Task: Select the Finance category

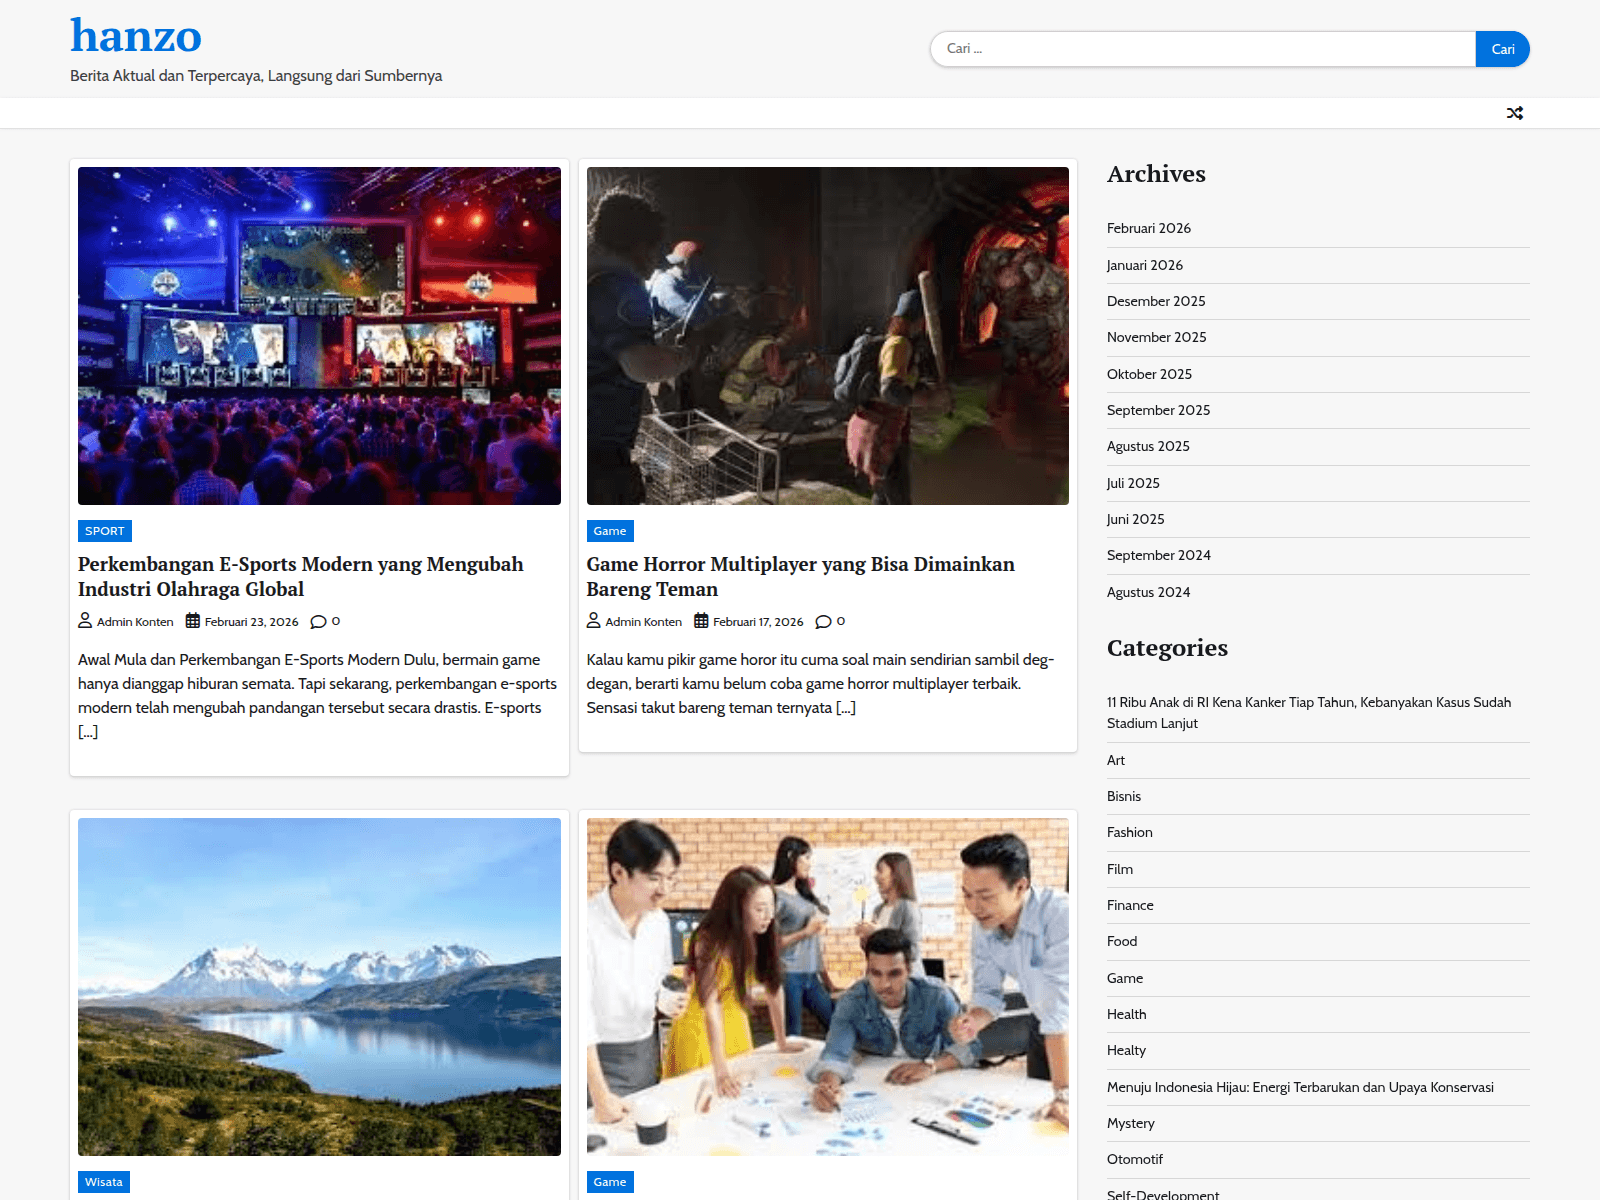Action: coord(1130,905)
